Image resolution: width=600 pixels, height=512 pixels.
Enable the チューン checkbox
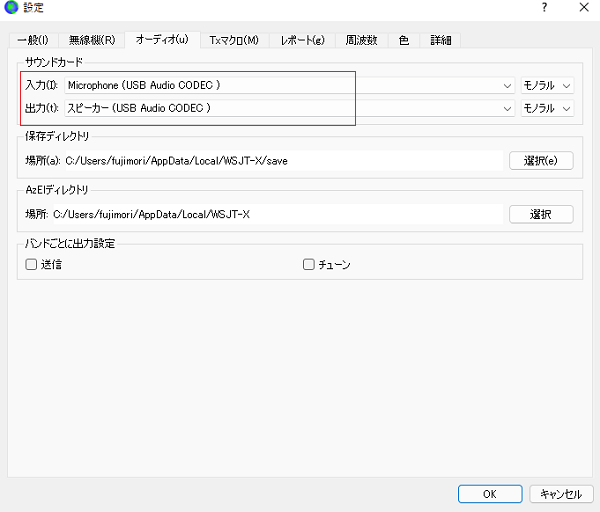point(309,265)
